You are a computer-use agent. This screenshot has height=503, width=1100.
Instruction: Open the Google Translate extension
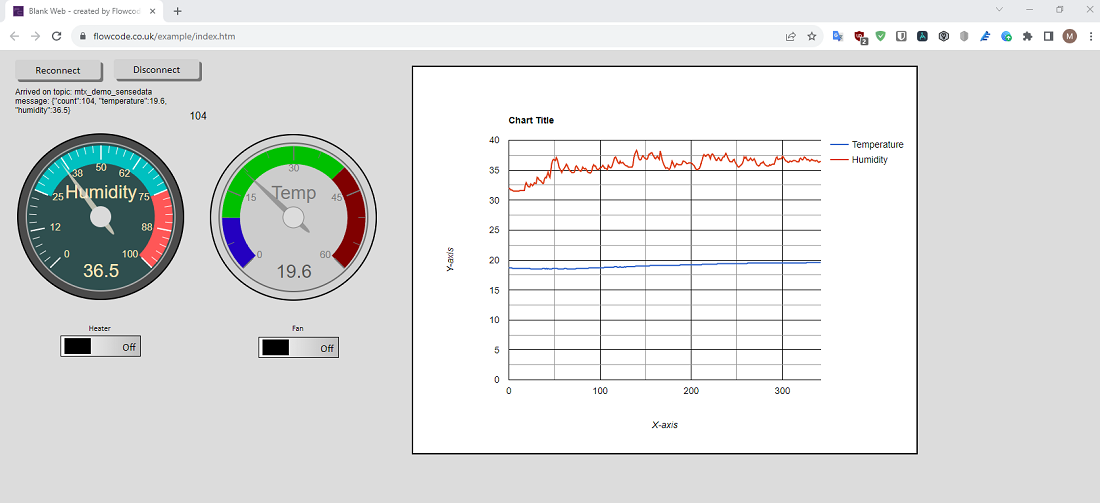pyautogui.click(x=838, y=36)
